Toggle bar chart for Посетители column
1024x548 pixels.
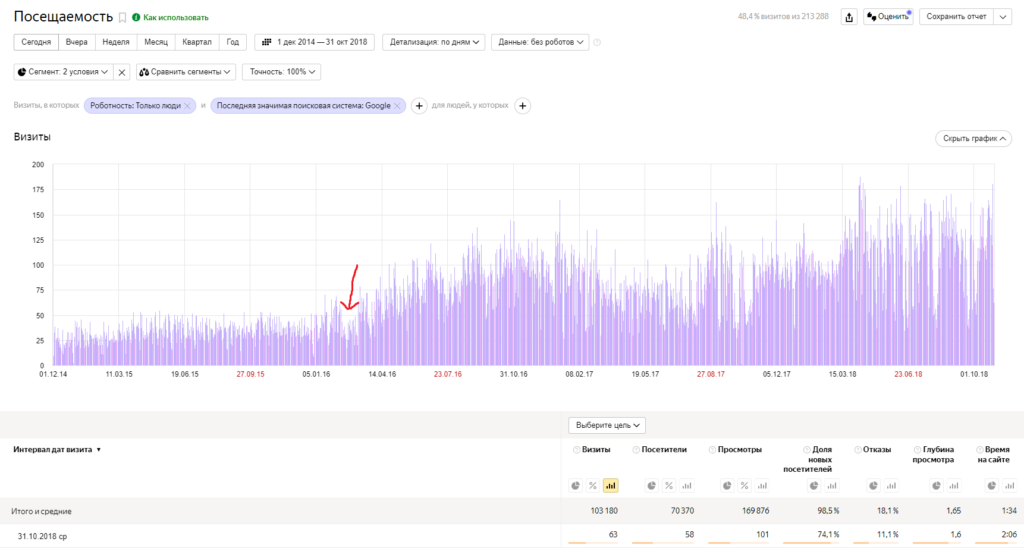(686, 485)
